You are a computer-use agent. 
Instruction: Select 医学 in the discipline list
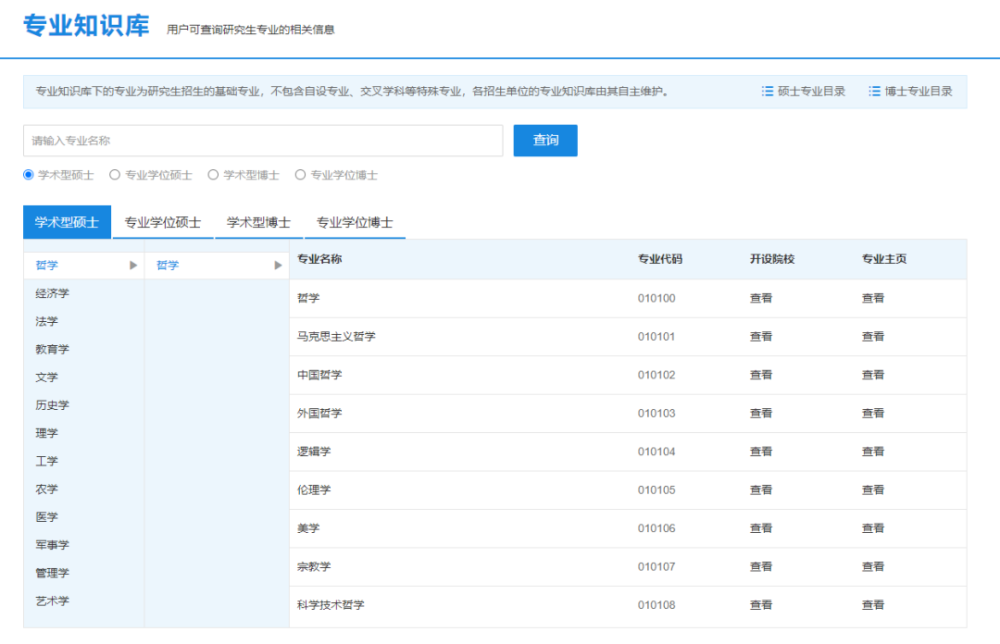[x=47, y=517]
